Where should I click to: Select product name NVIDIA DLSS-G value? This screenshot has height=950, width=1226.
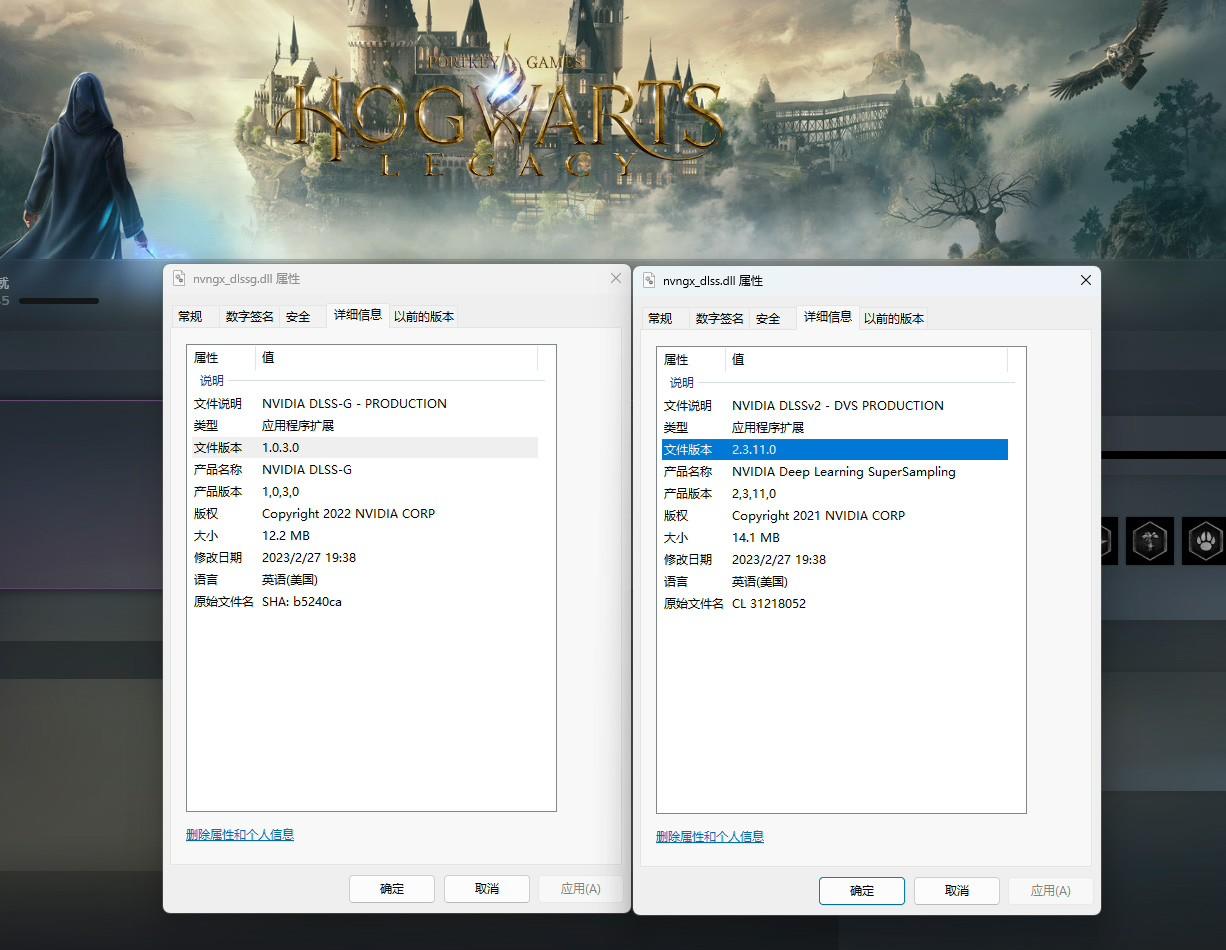click(x=307, y=469)
